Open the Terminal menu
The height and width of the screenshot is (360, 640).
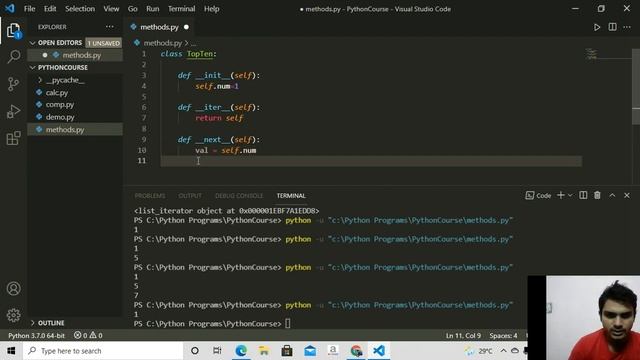click(181, 9)
